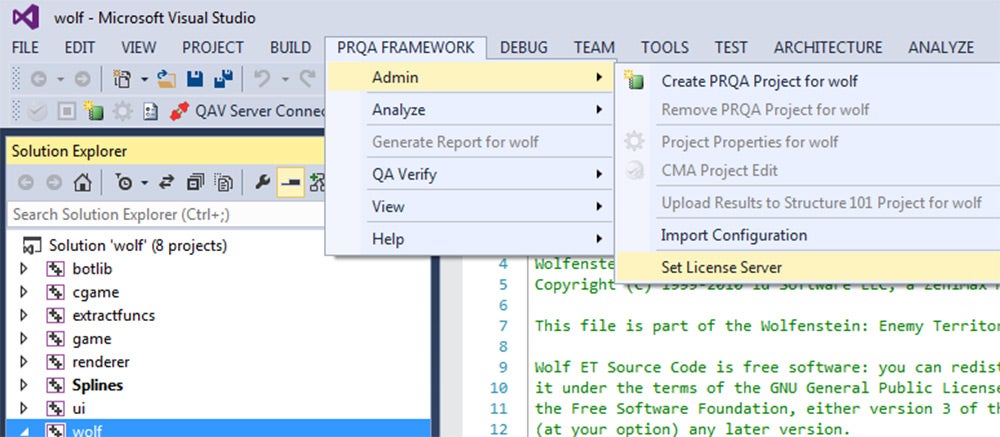Screen dimensions: 1000x437
Task: Open the PROJECT menu
Action: (x=213, y=48)
